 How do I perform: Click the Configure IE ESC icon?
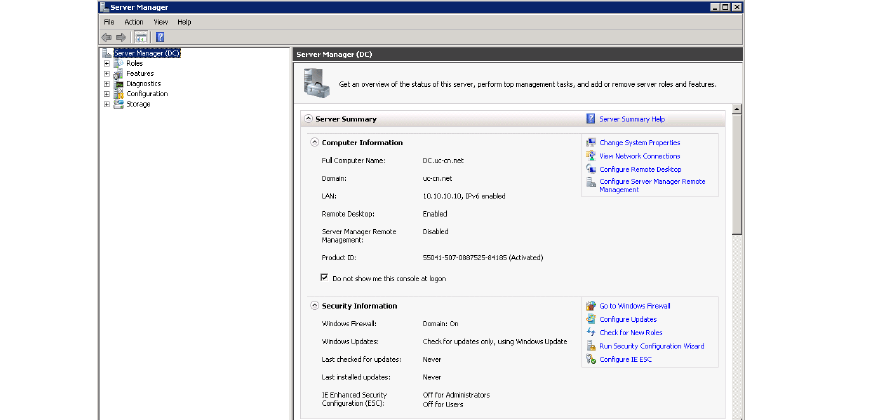point(591,359)
